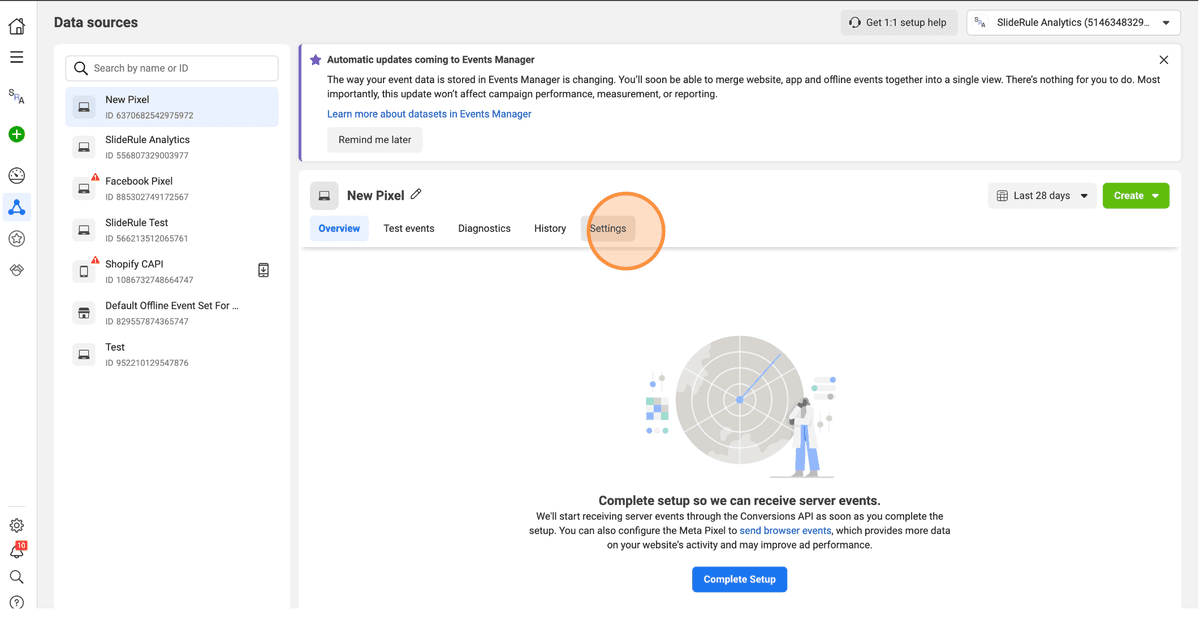Click the warning pixel icon for Facebook Pixel
Viewport: 1200px width, 622px height.
(84, 188)
